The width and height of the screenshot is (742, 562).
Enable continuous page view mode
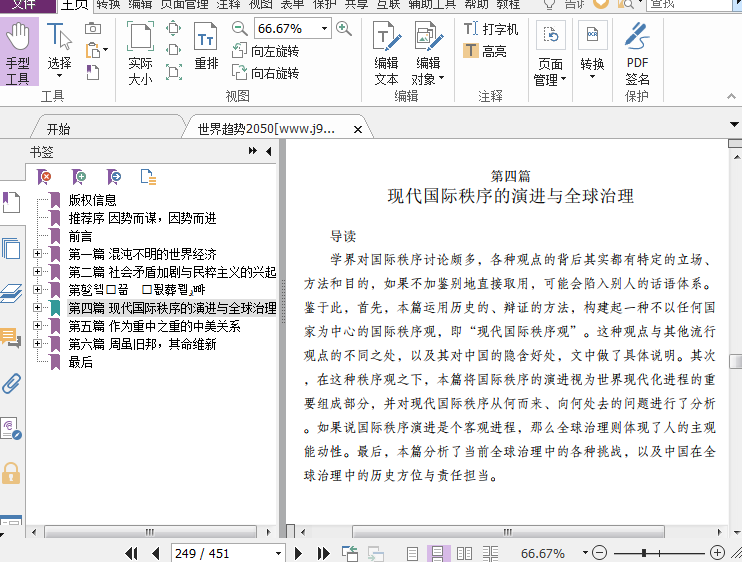click(437, 553)
